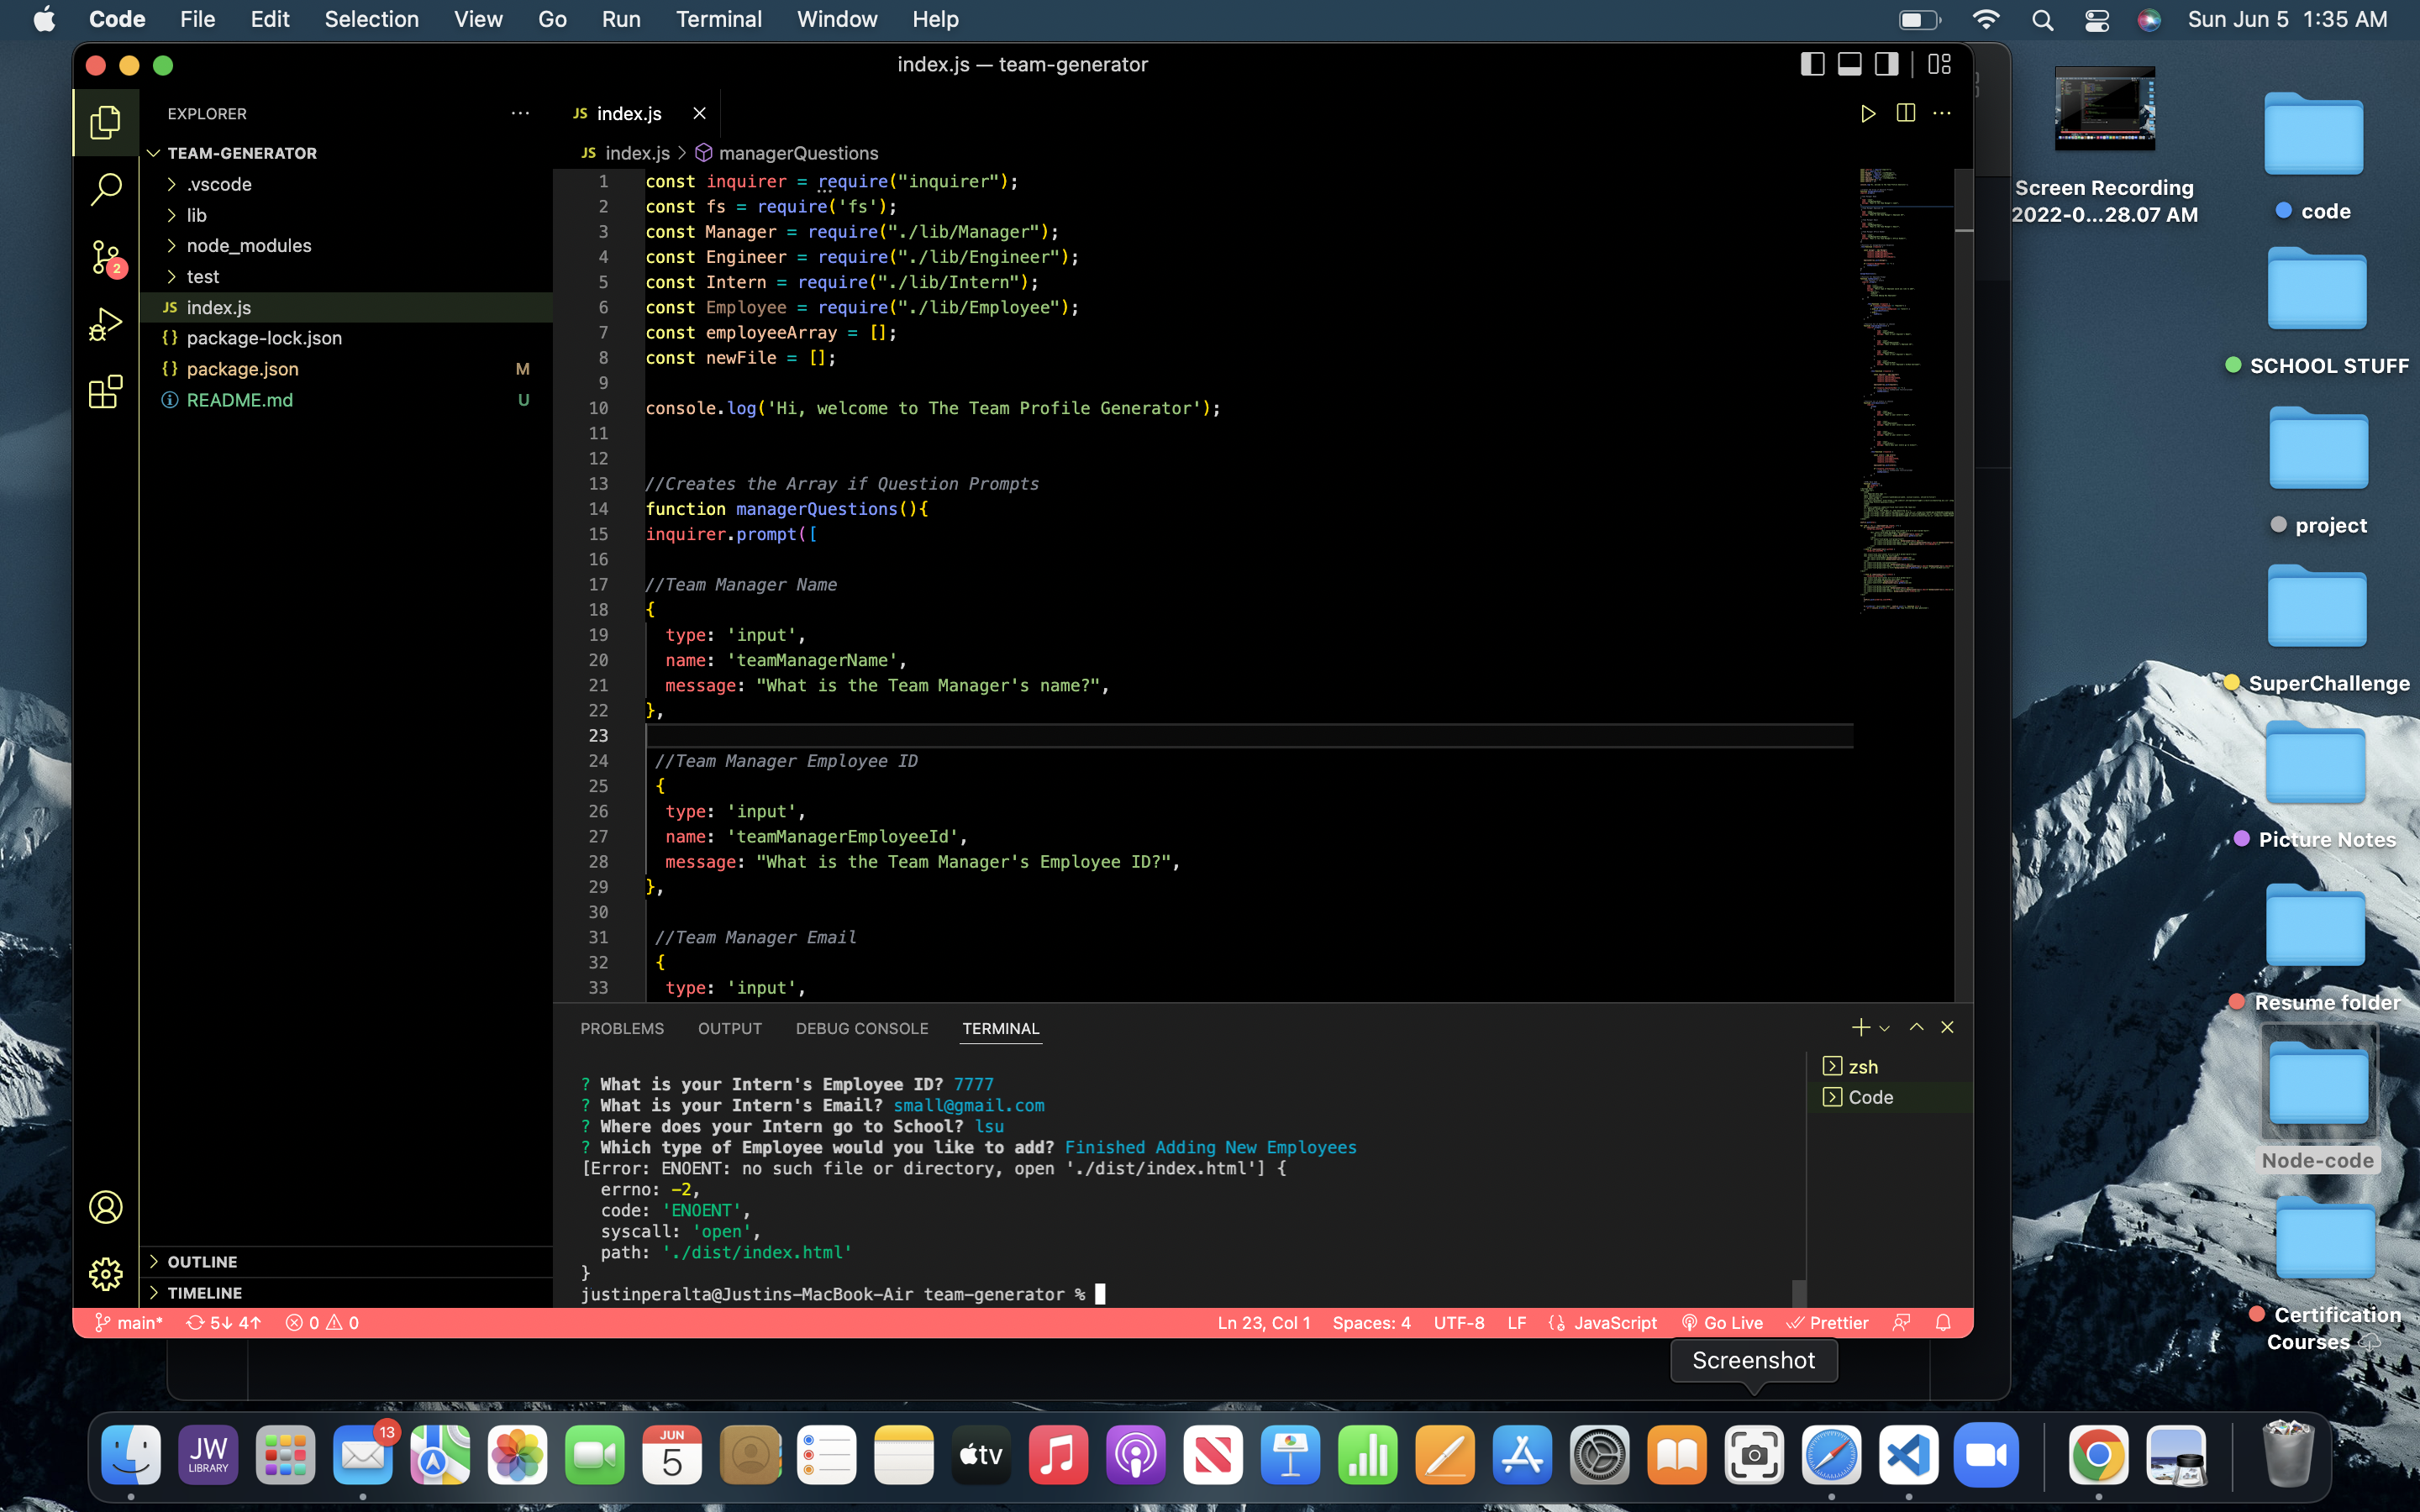Switch to the DEBUG CONSOLE tab
Viewport: 2420px width, 1512px height.
862,1028
